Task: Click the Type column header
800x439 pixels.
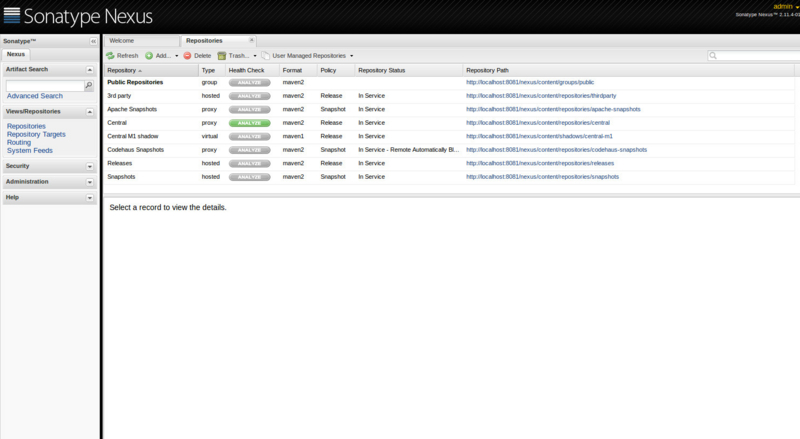Action: click(x=212, y=70)
